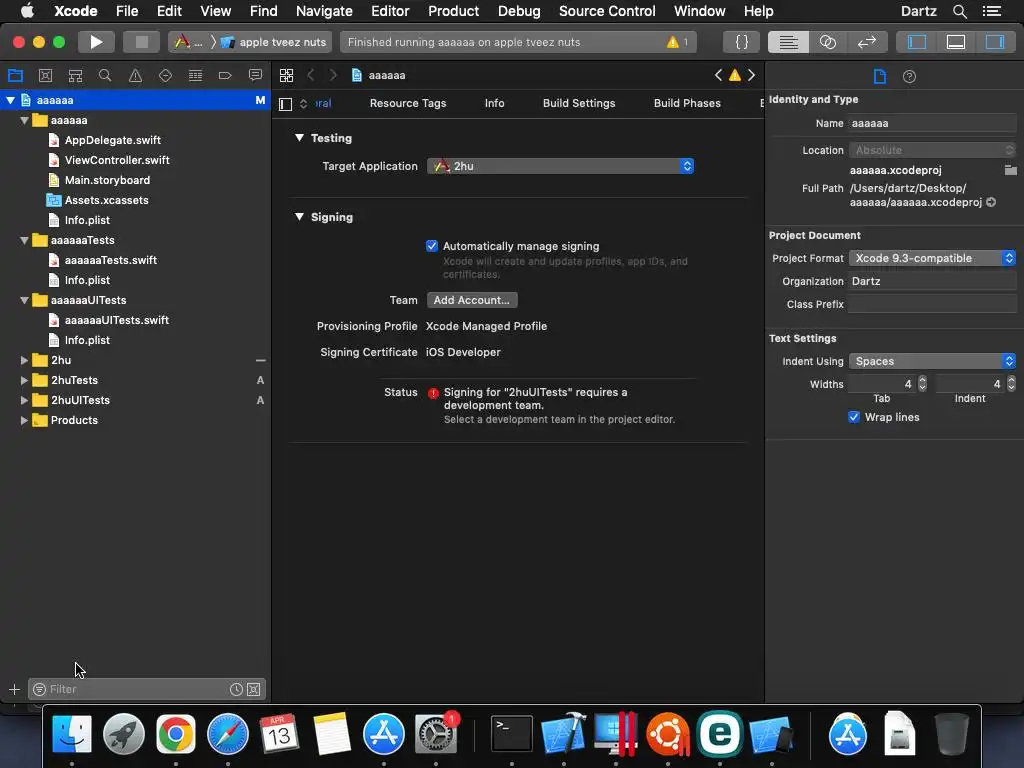The height and width of the screenshot is (768, 1024).
Task: Toggle source-control status filter icon
Action: 254,690
